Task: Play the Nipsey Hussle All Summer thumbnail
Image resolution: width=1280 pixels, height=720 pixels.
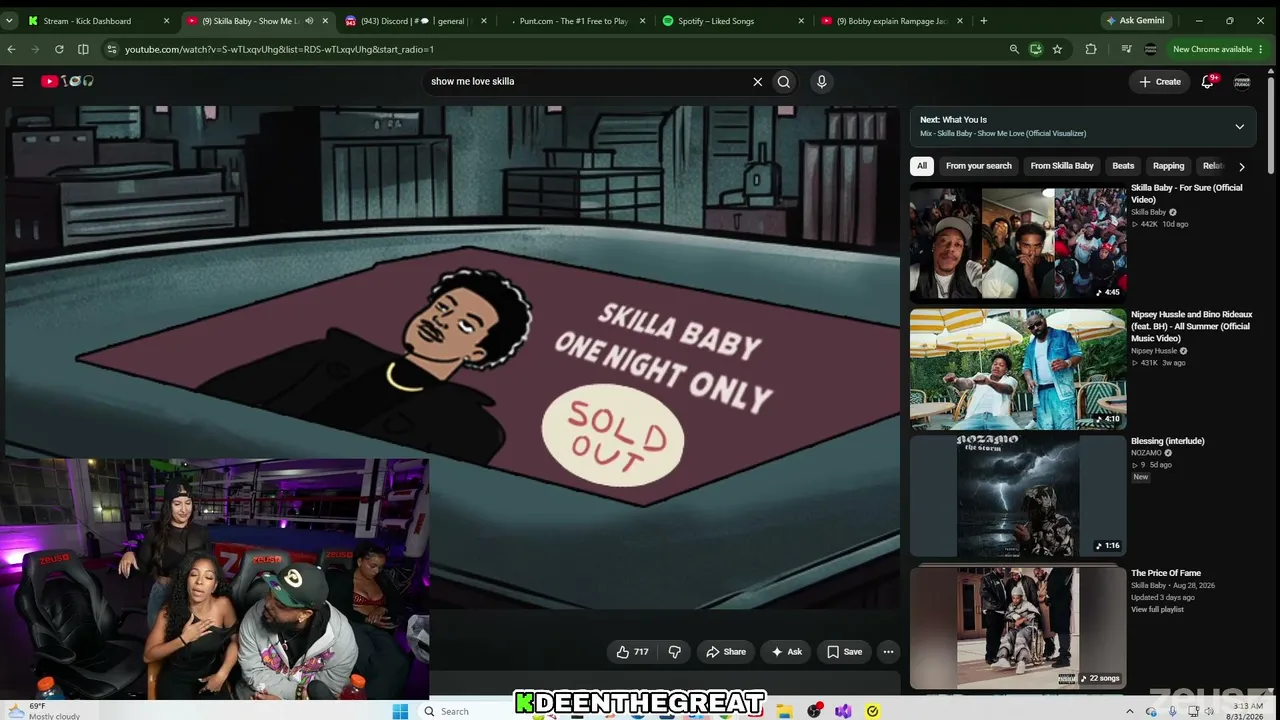Action: pos(1018,369)
